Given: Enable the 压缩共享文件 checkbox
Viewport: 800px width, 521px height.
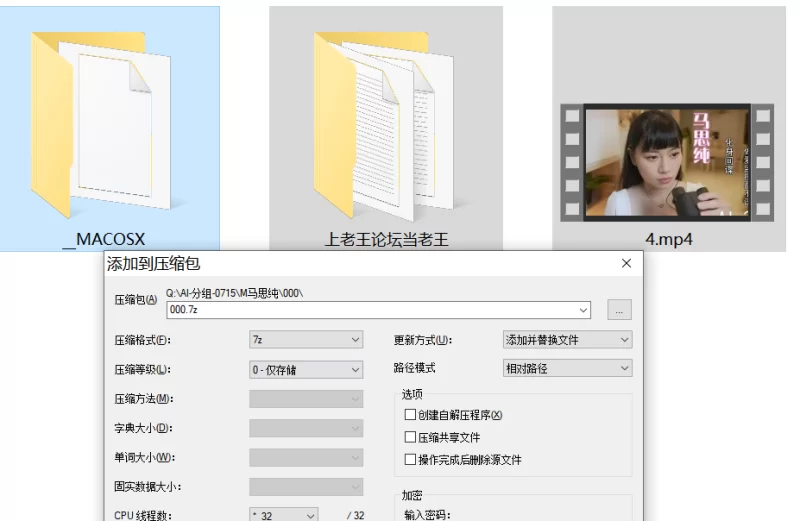Looking at the screenshot, I should coord(410,437).
